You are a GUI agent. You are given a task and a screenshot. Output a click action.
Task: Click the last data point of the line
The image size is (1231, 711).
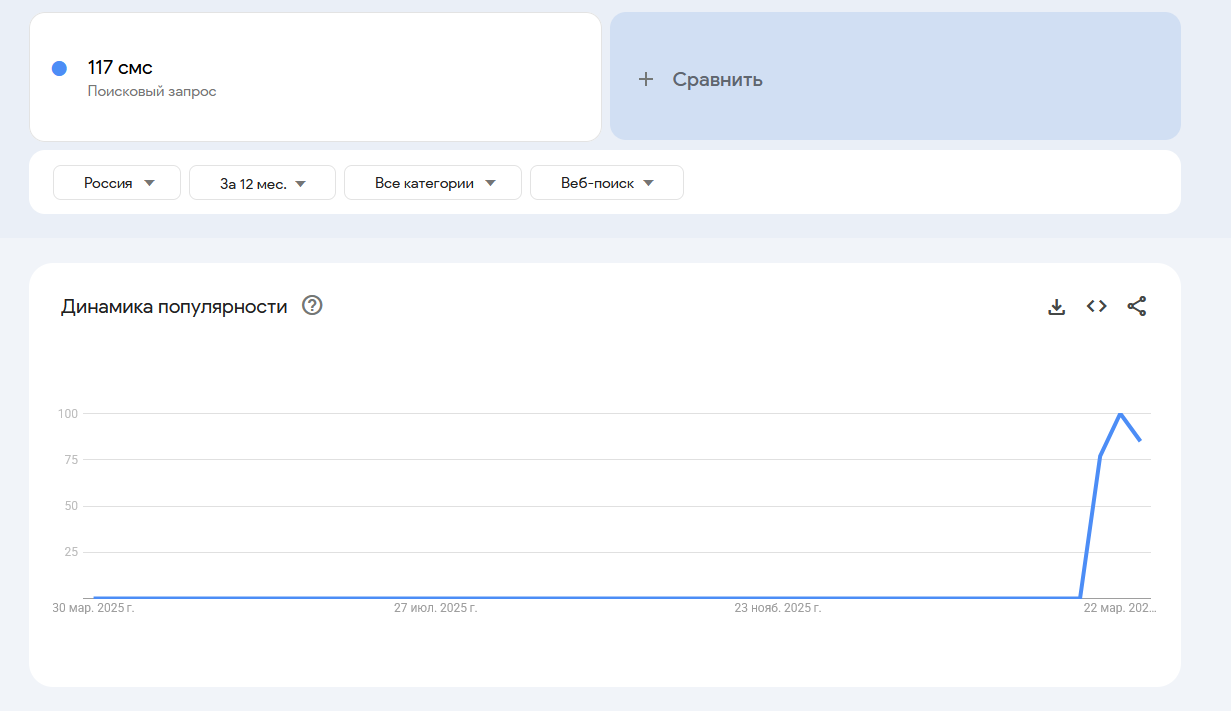tap(1140, 440)
